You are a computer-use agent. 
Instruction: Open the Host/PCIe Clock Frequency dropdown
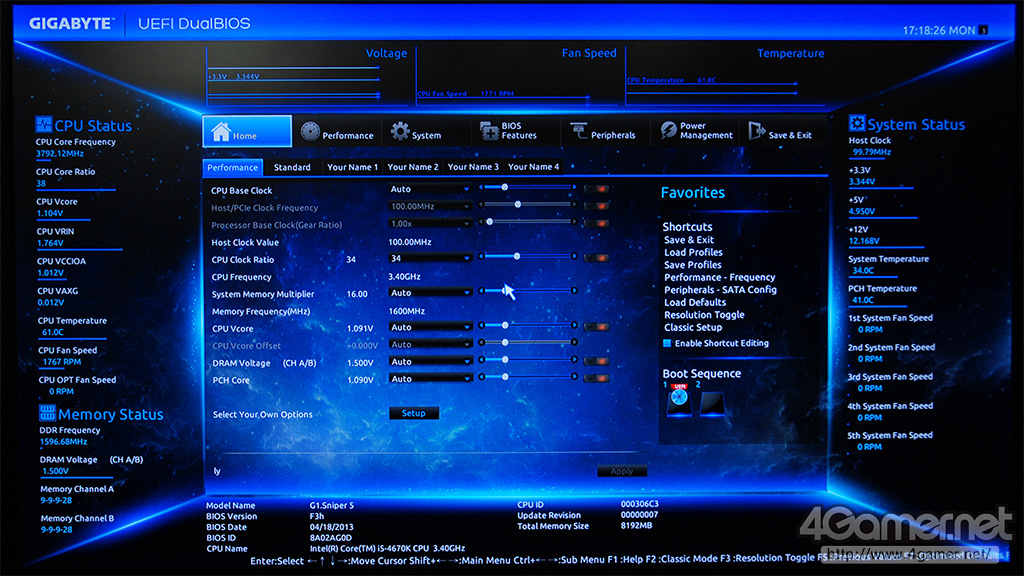[x=430, y=206]
